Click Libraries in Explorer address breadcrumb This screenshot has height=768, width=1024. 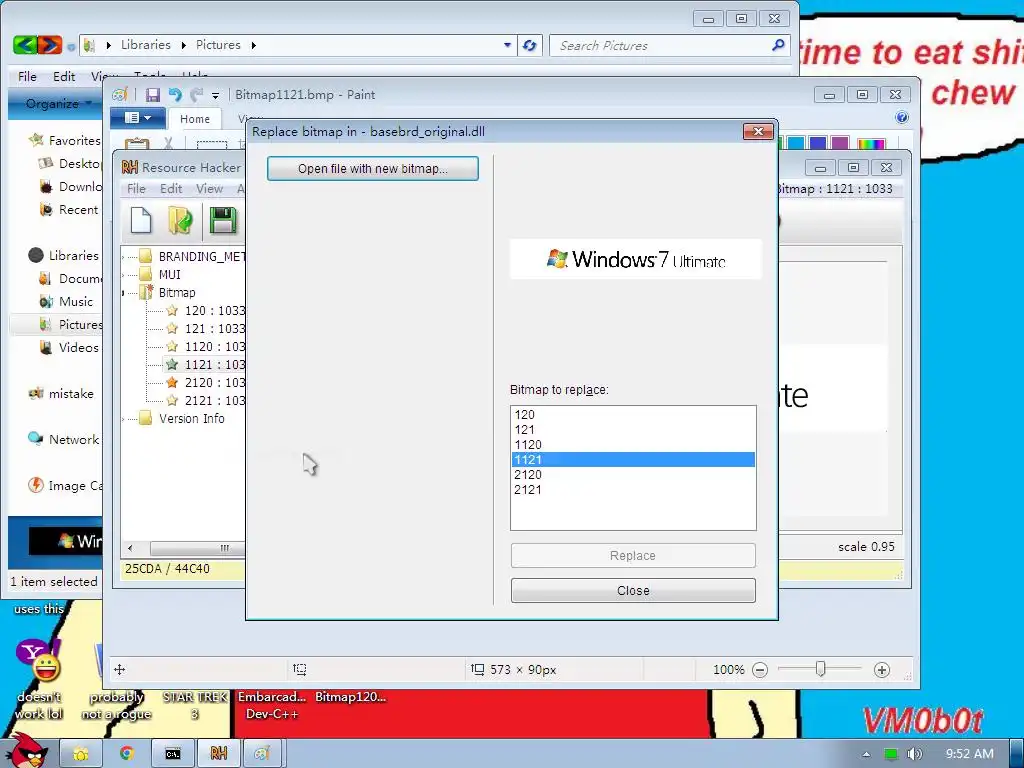[146, 44]
